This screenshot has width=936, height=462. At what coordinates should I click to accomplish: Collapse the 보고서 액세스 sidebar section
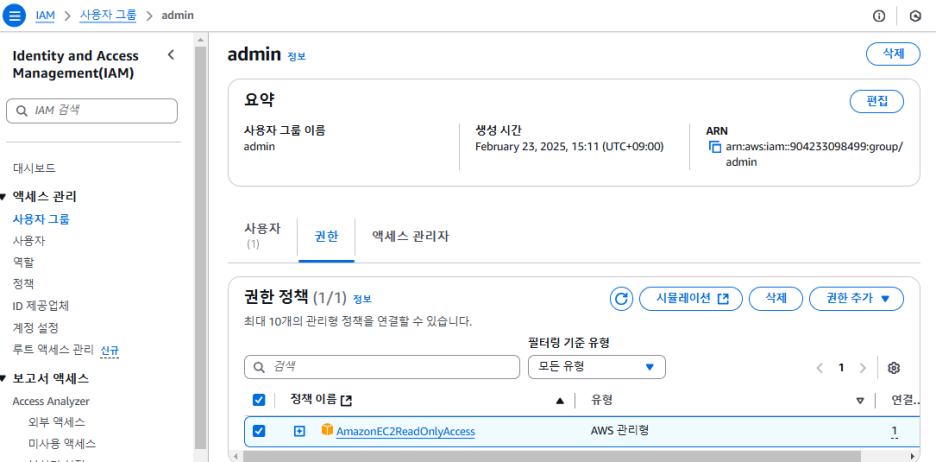click(4, 378)
